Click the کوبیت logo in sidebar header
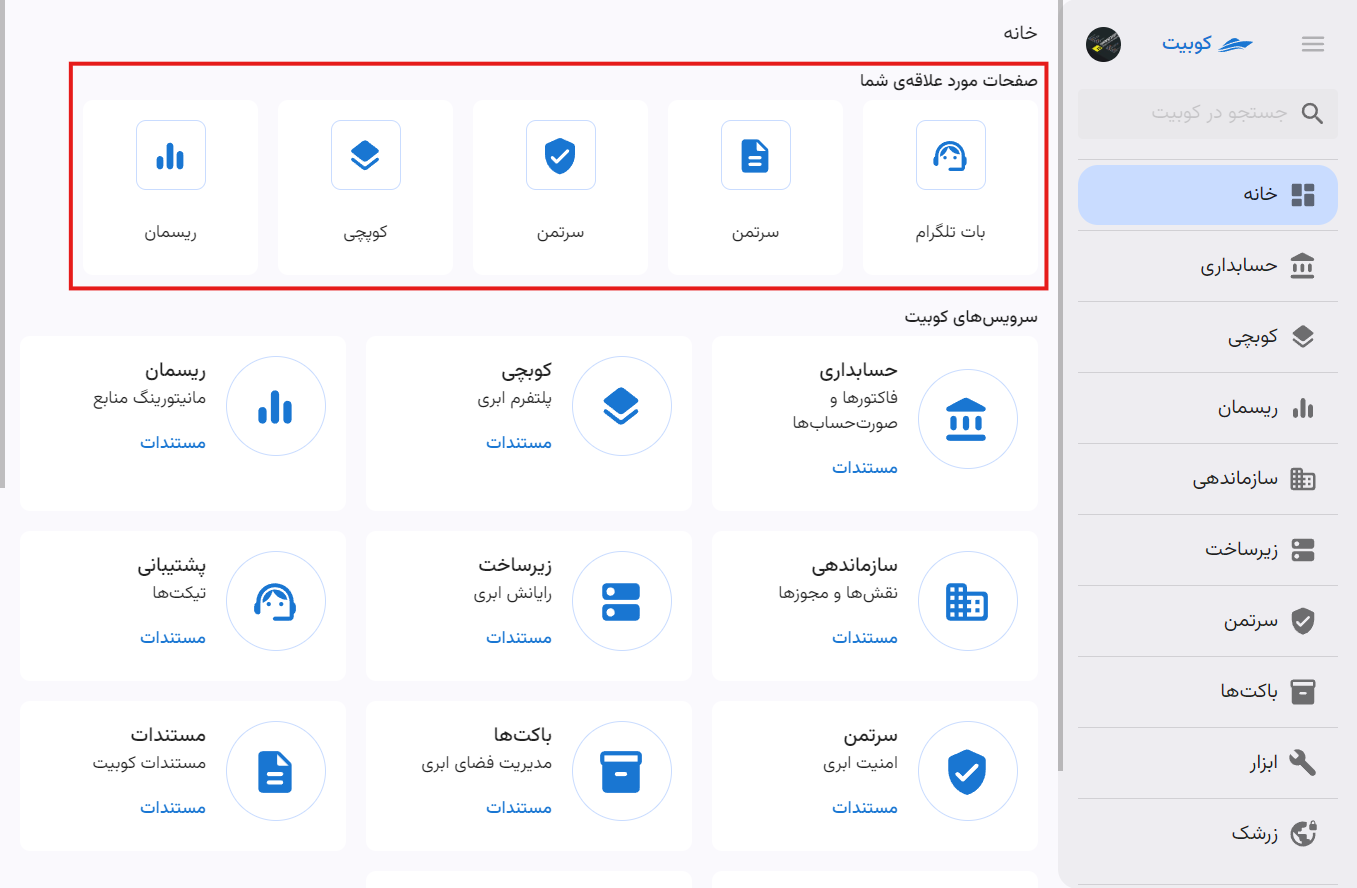Viewport: 1357px width, 888px height. tap(1207, 44)
